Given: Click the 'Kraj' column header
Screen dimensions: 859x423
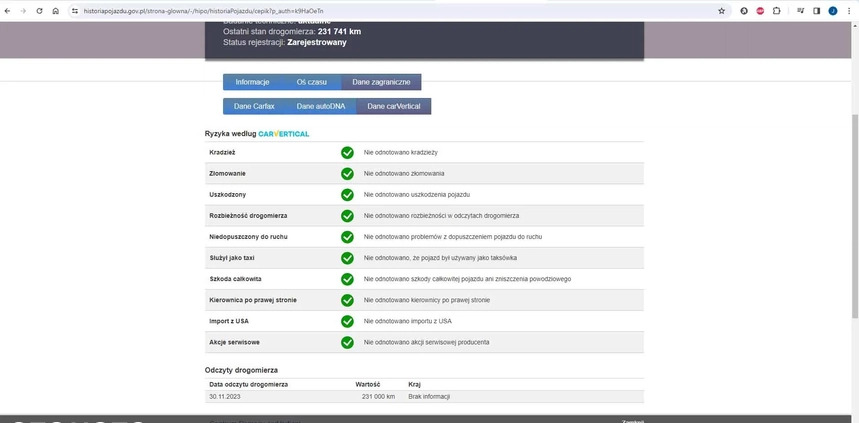Looking at the screenshot, I should [415, 385].
